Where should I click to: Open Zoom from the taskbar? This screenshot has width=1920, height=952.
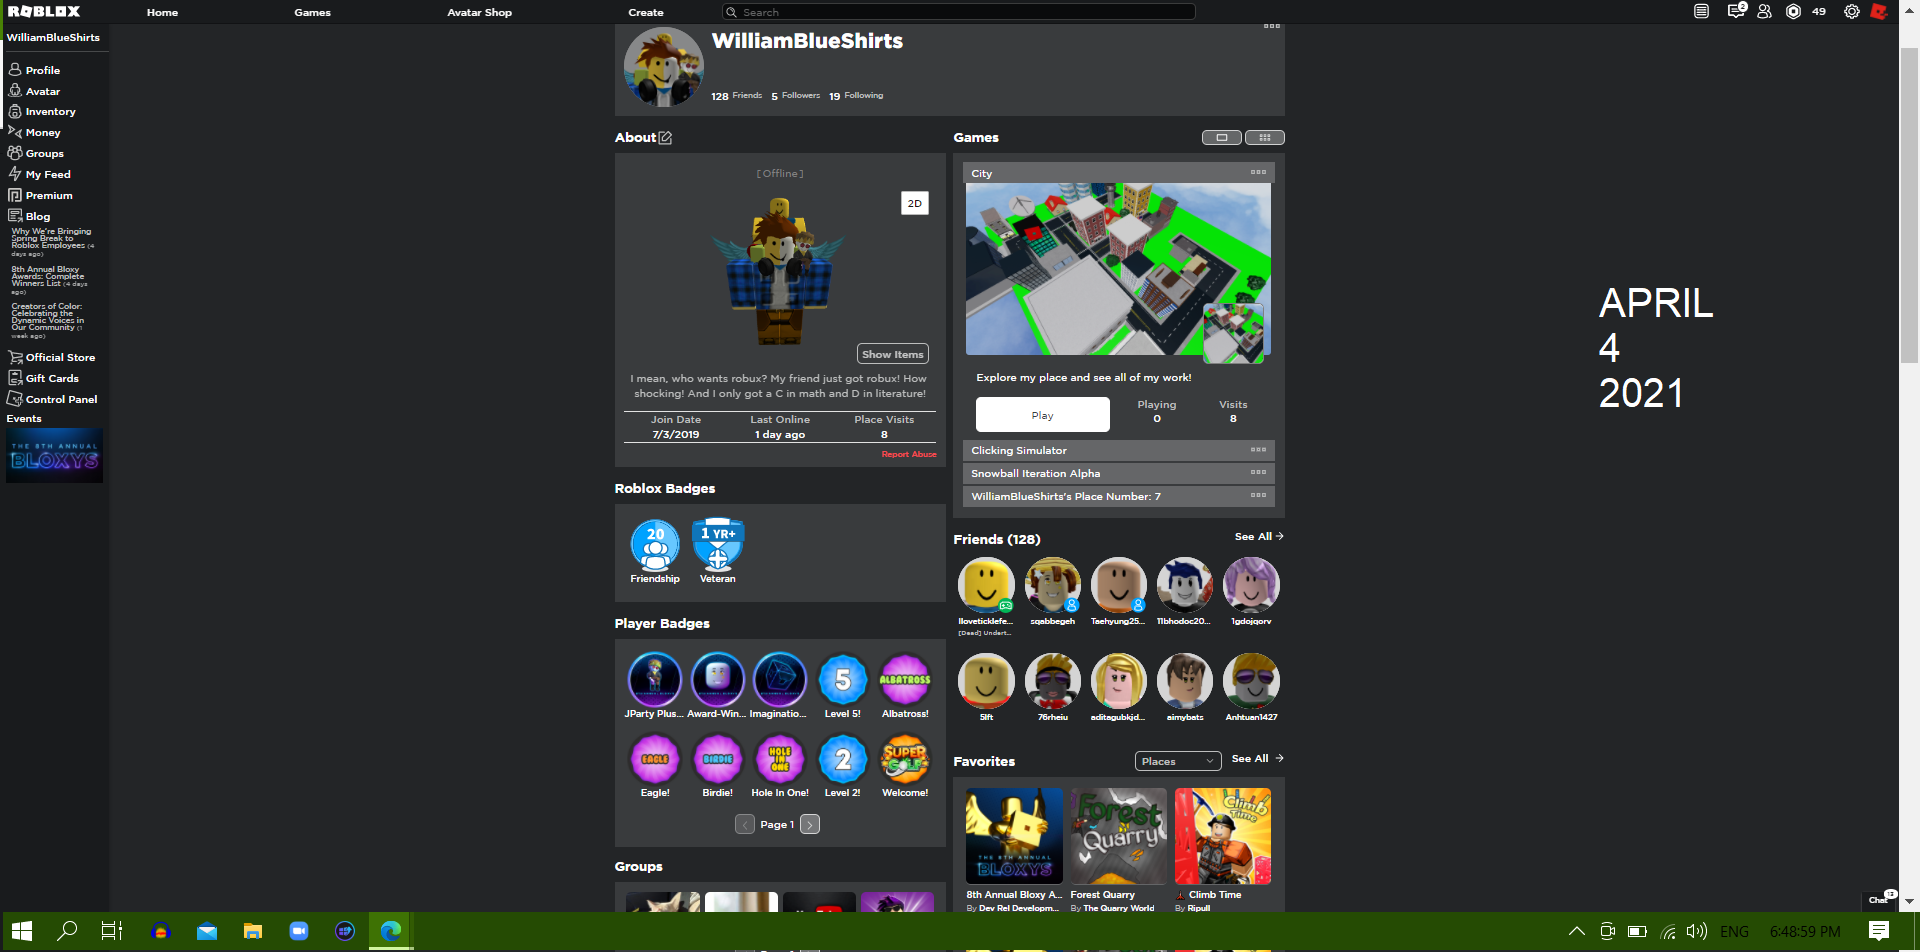point(299,931)
